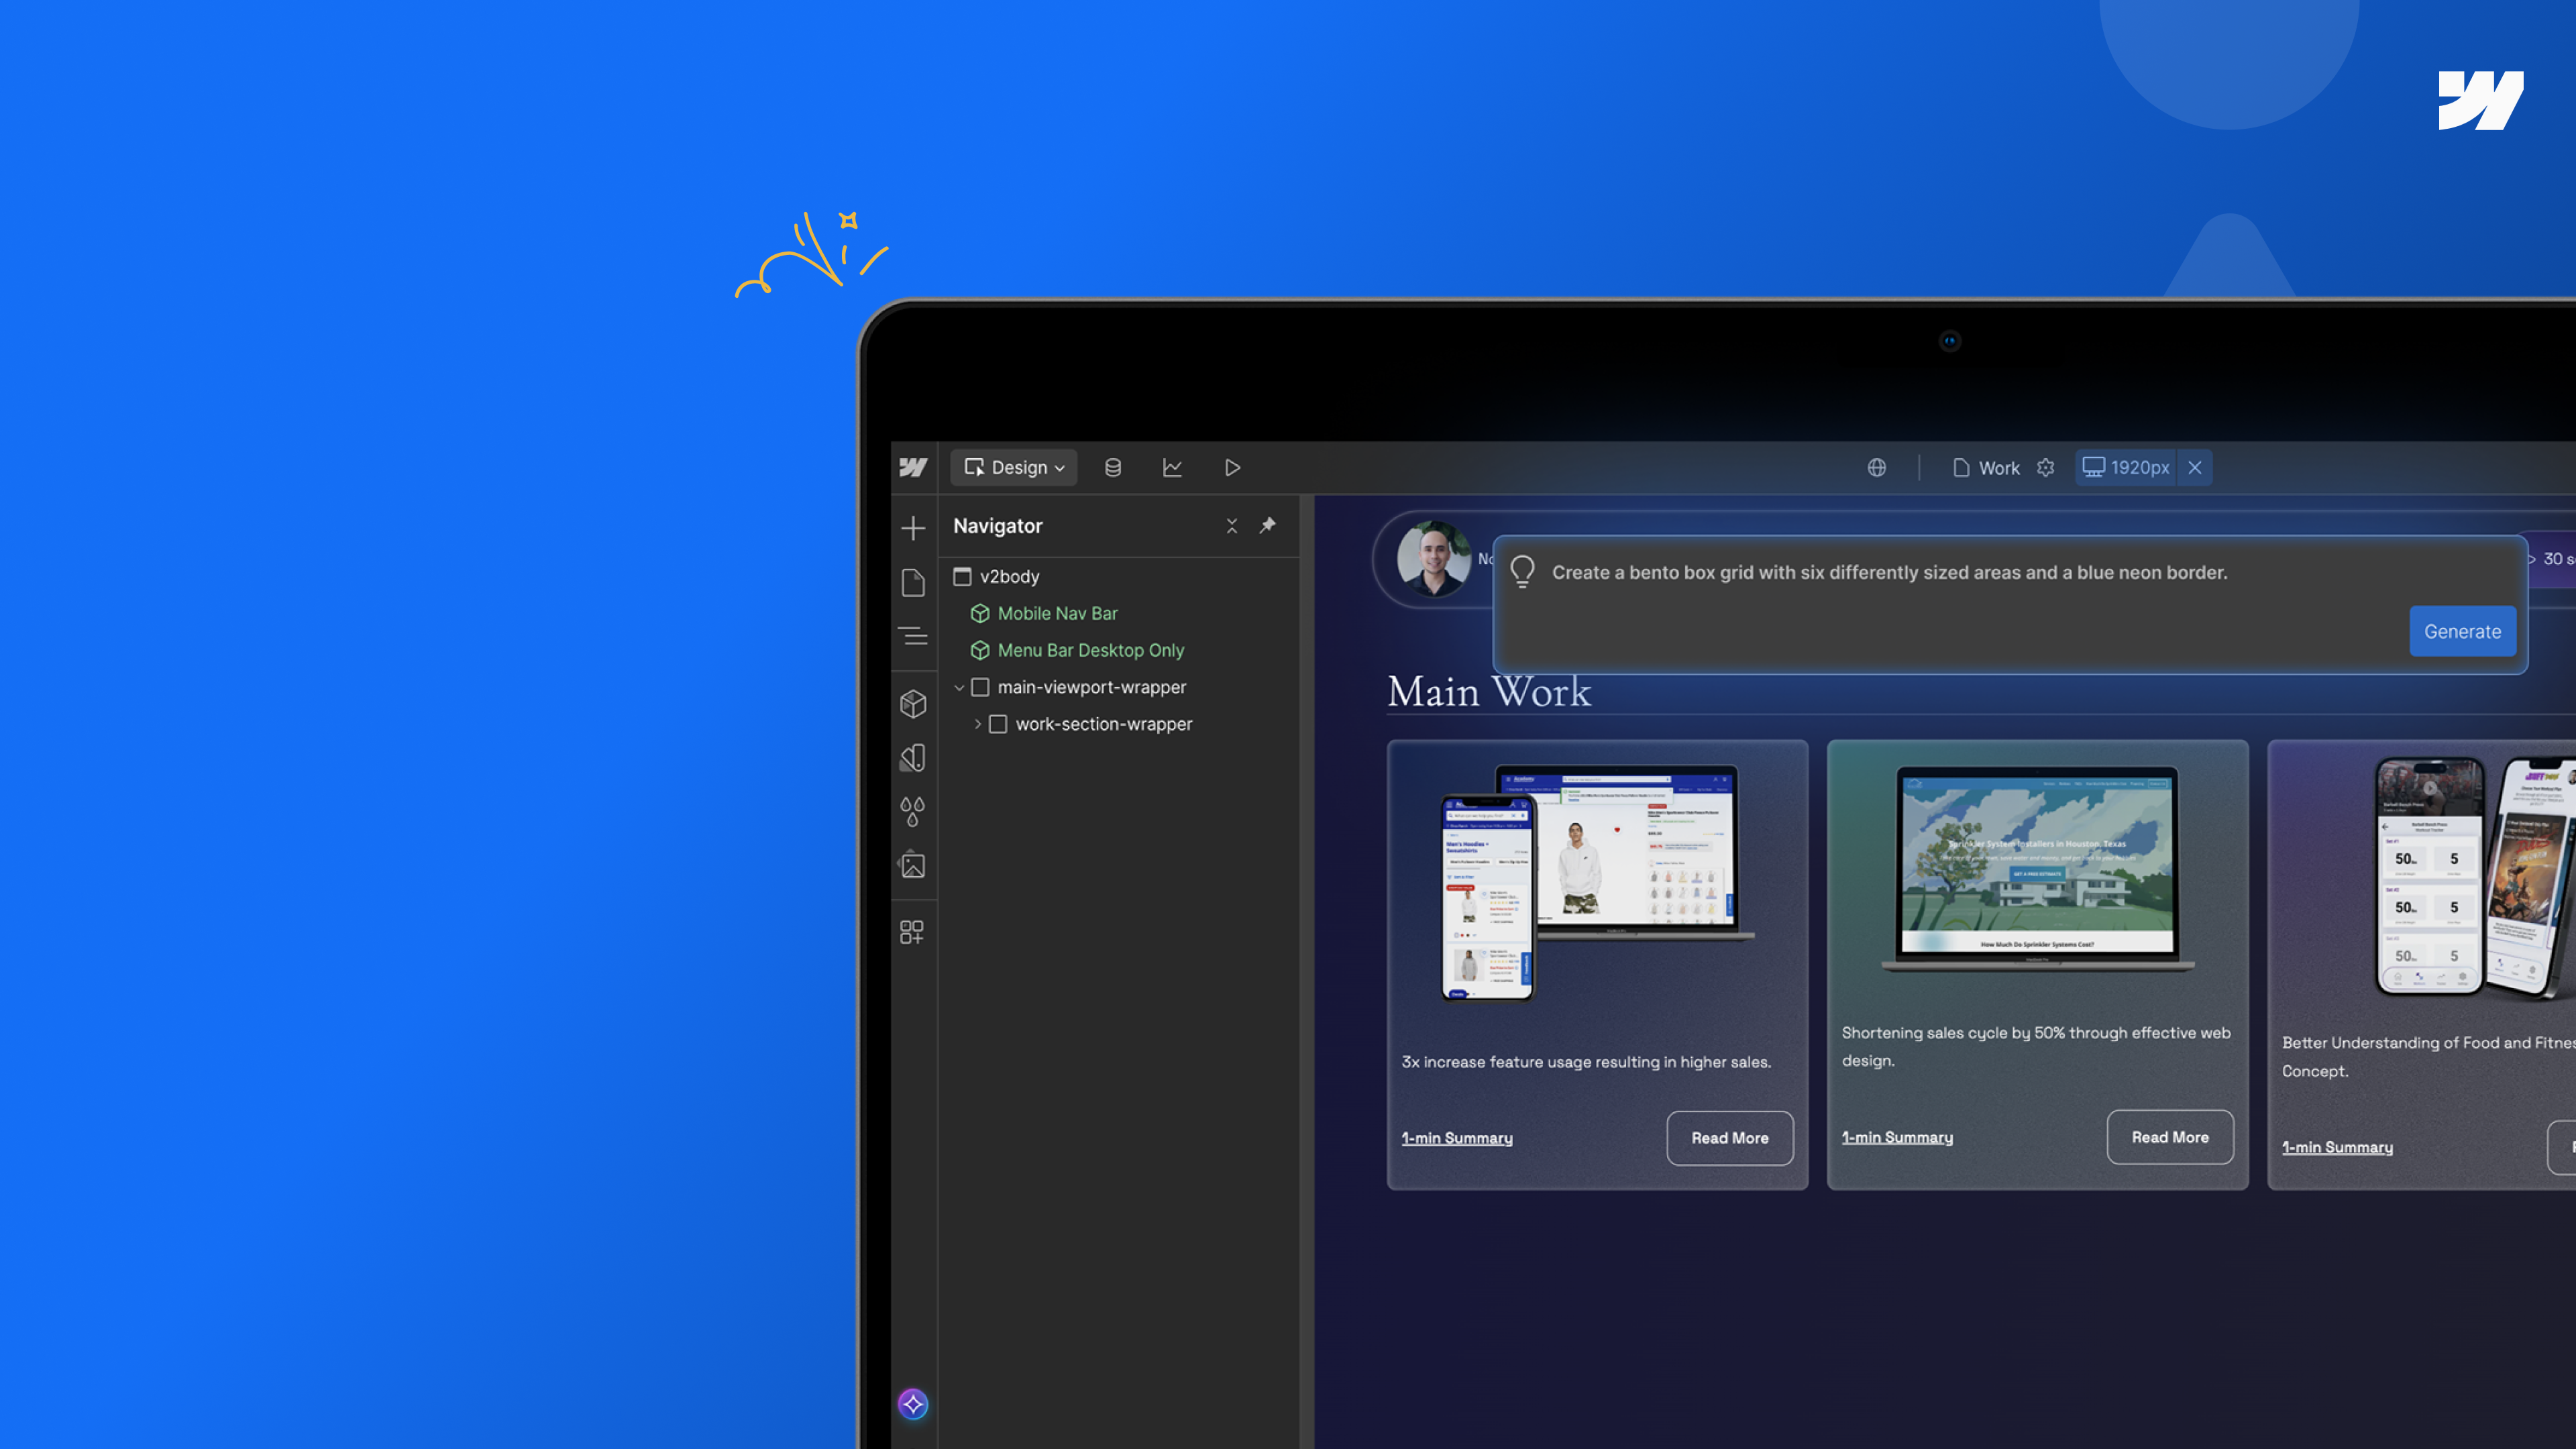Click the Generate button

[2462, 632]
